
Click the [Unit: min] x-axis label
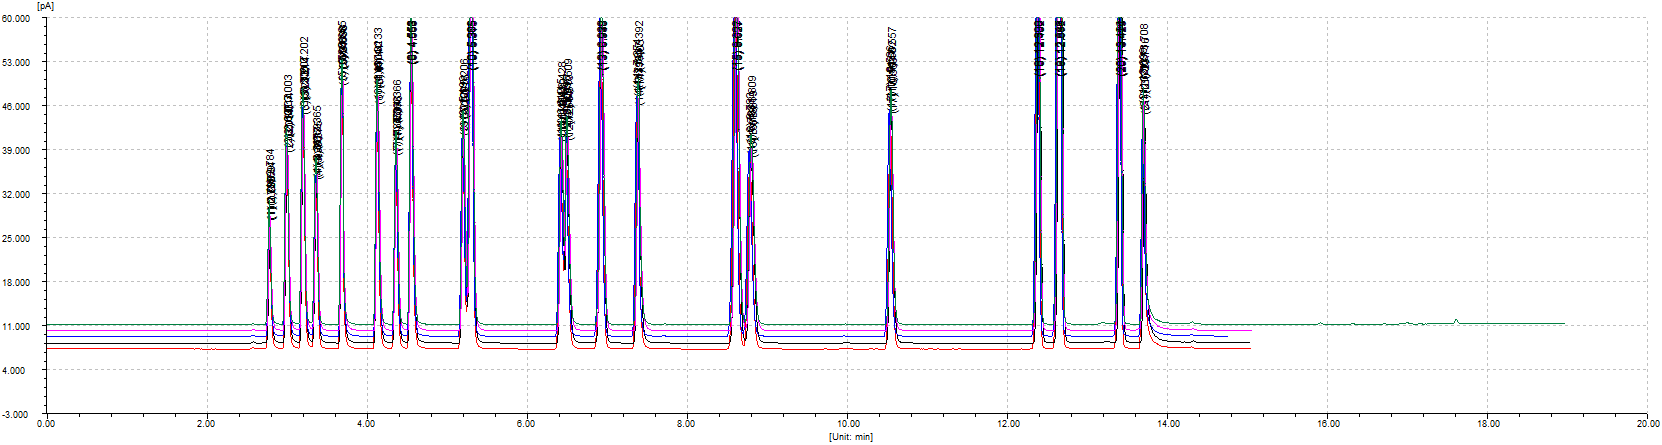click(849, 437)
